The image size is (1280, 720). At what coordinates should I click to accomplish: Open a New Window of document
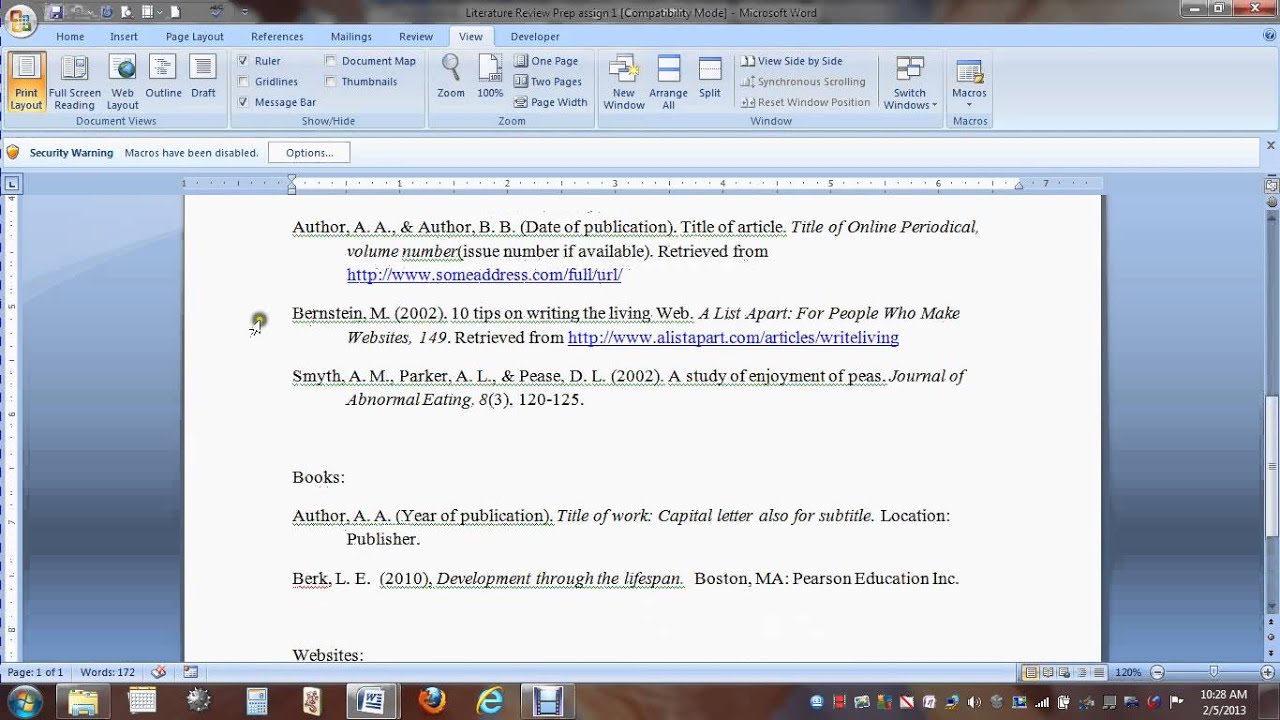pyautogui.click(x=624, y=82)
